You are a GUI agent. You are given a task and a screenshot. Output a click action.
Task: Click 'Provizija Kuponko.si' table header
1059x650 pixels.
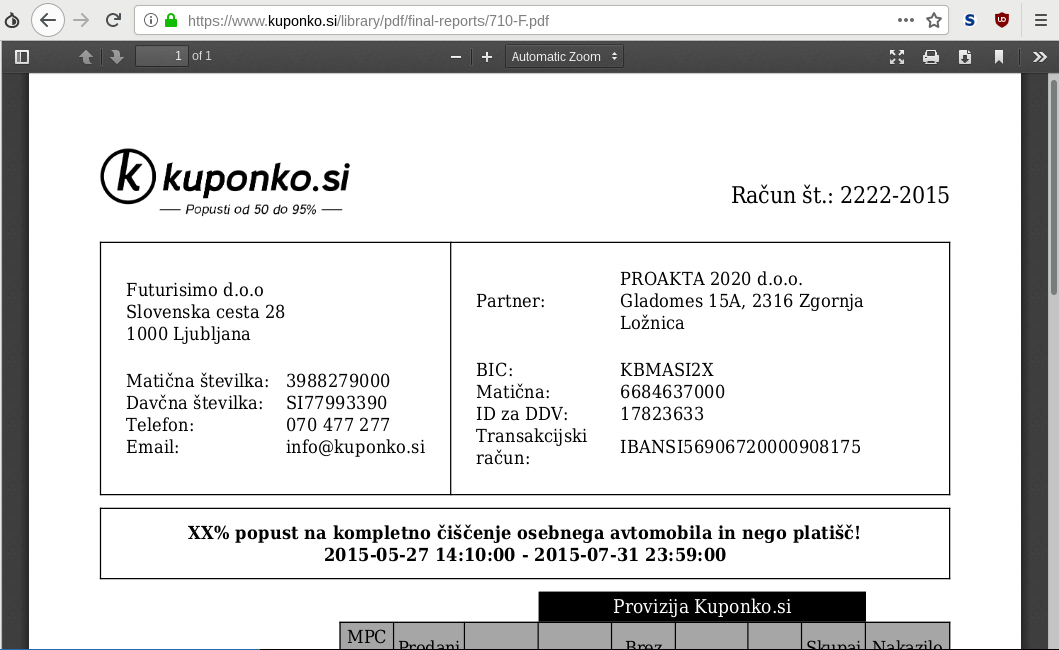[702, 606]
